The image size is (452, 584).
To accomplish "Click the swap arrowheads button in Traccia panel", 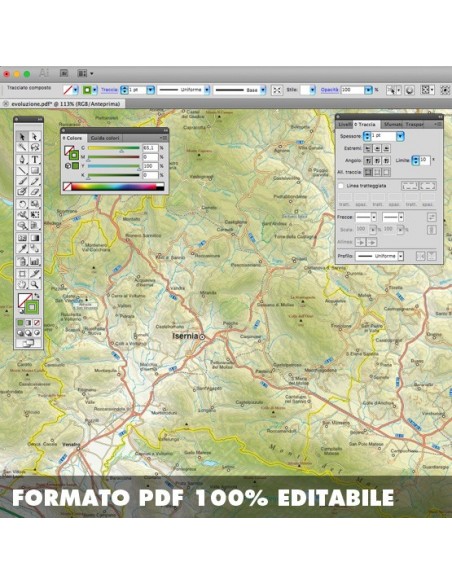I will tap(432, 217).
